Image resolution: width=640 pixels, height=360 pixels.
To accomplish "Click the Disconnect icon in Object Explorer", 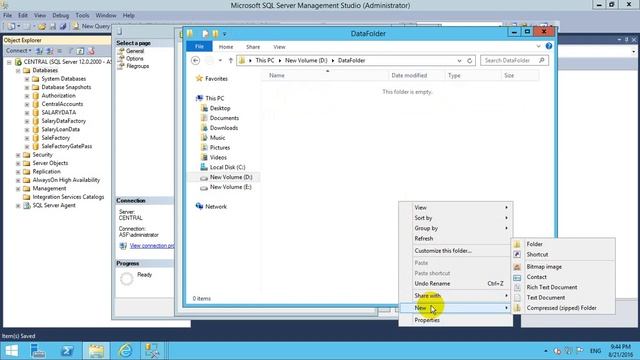I will click(x=50, y=51).
